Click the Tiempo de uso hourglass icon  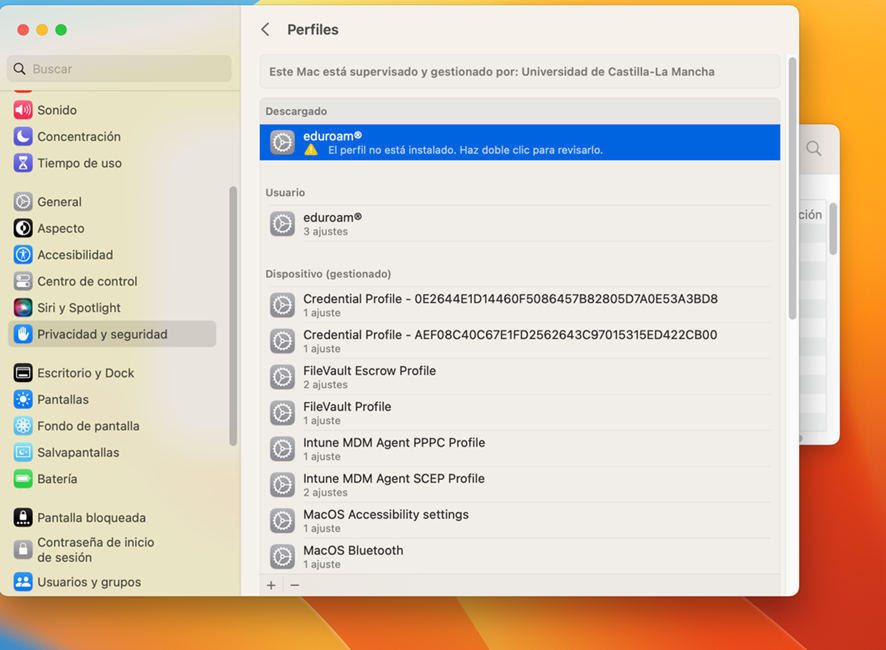coord(23,163)
